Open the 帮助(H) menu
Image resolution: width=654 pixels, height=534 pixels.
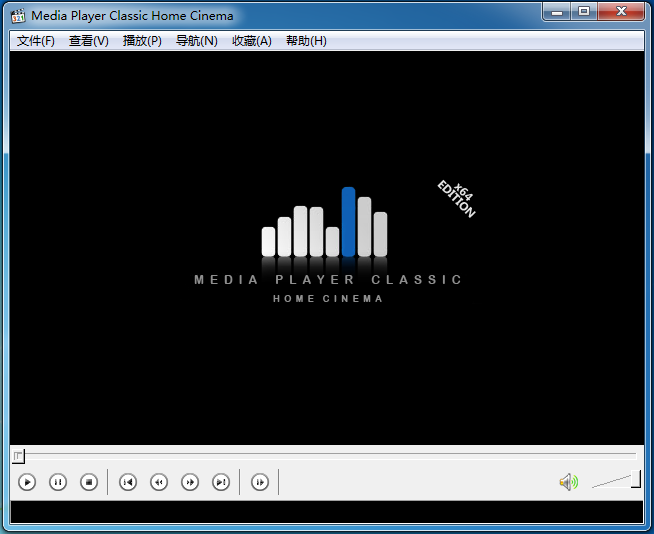pos(306,41)
